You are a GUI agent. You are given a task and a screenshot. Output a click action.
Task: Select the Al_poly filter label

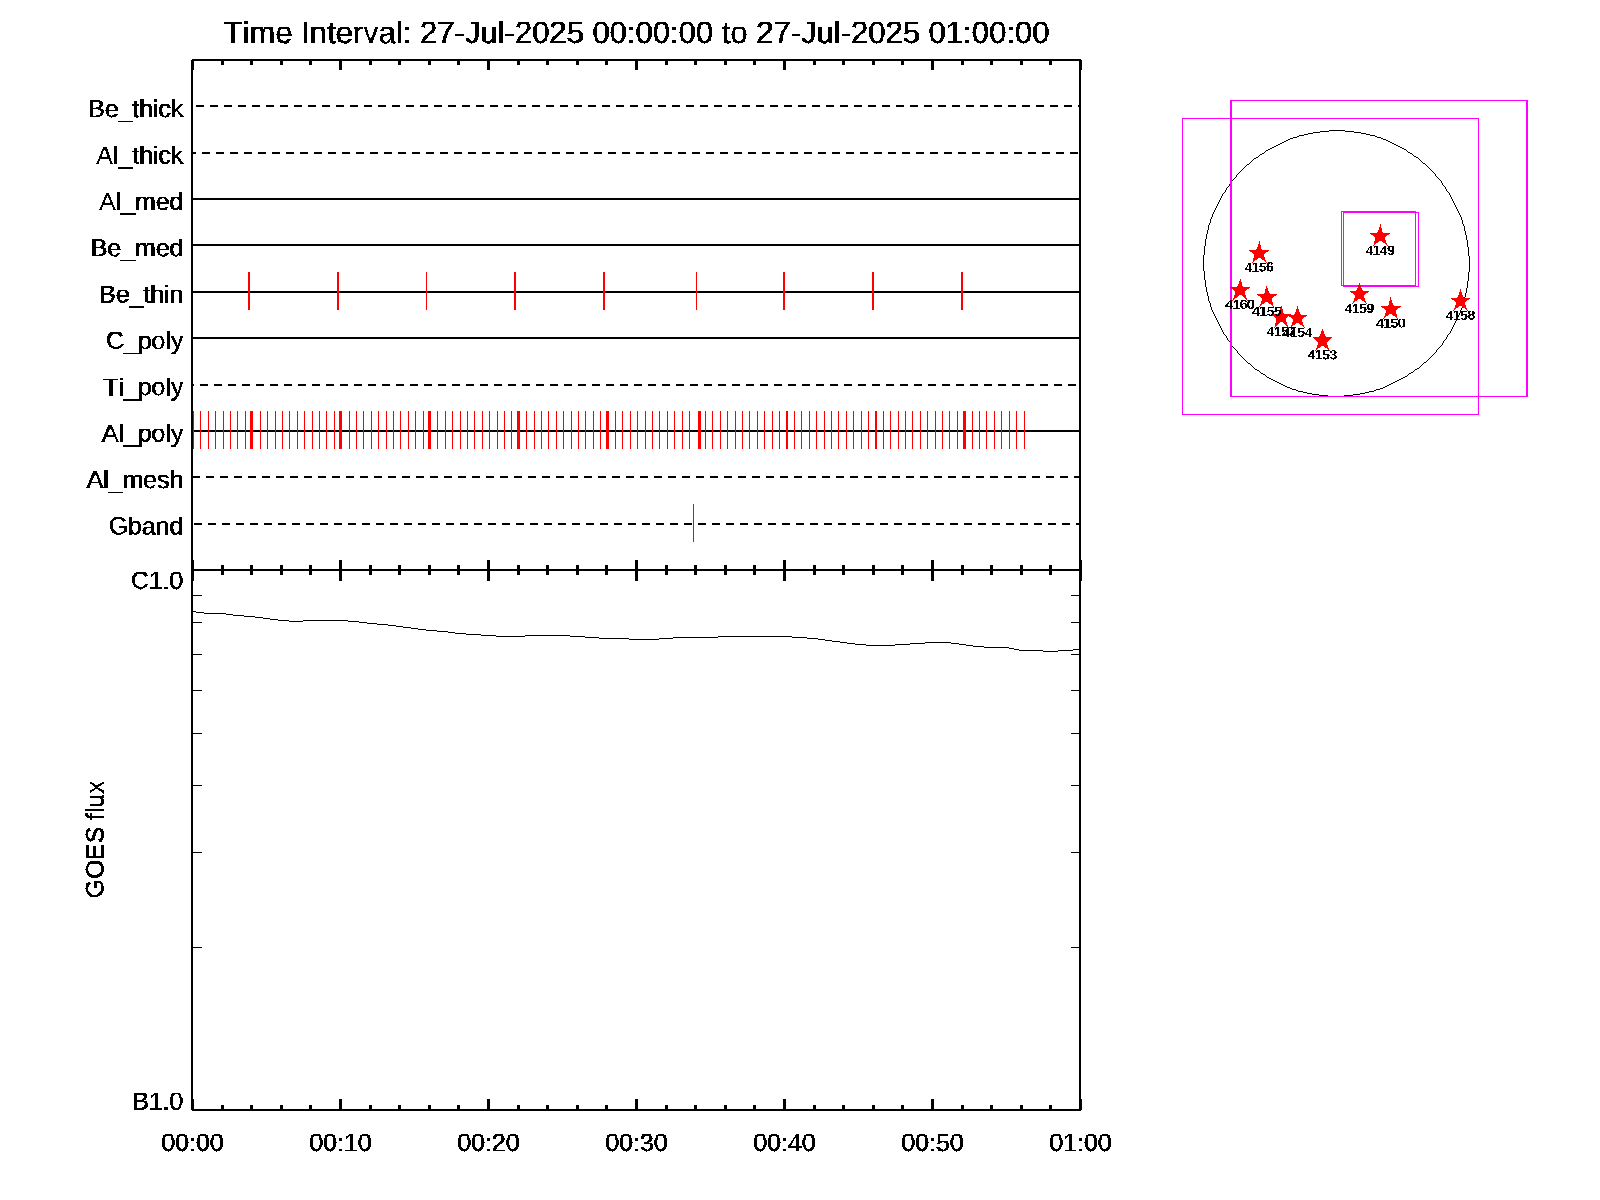pyautogui.click(x=142, y=434)
